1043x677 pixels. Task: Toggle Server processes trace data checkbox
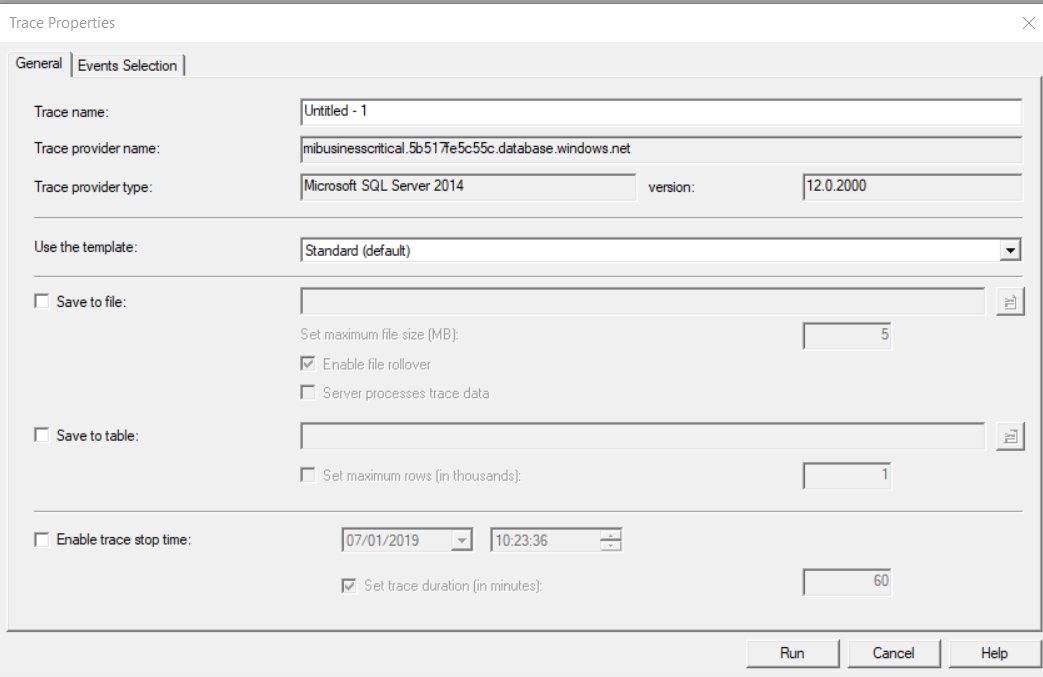(309, 393)
